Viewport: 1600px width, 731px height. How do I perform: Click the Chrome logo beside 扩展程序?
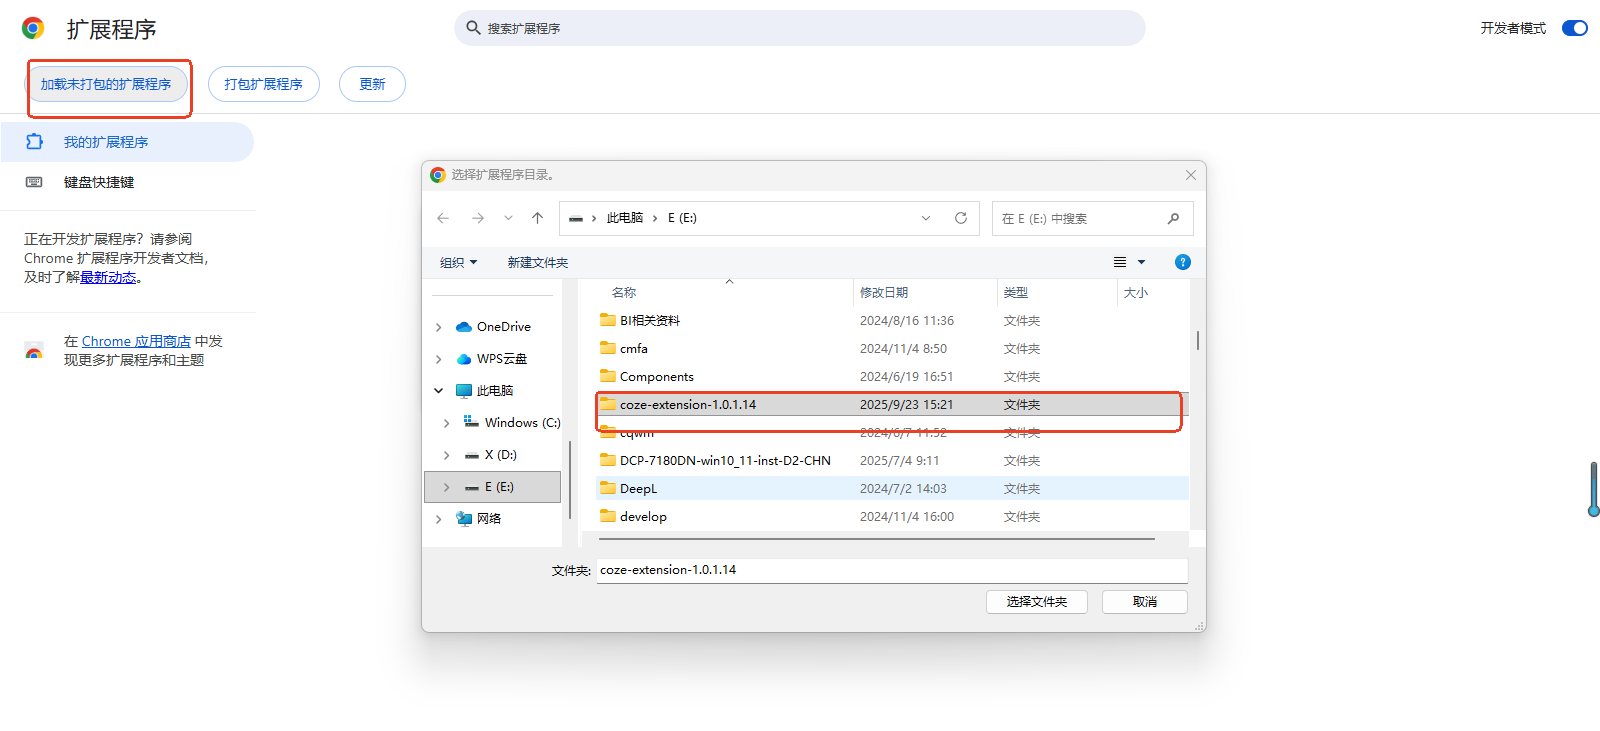click(33, 28)
